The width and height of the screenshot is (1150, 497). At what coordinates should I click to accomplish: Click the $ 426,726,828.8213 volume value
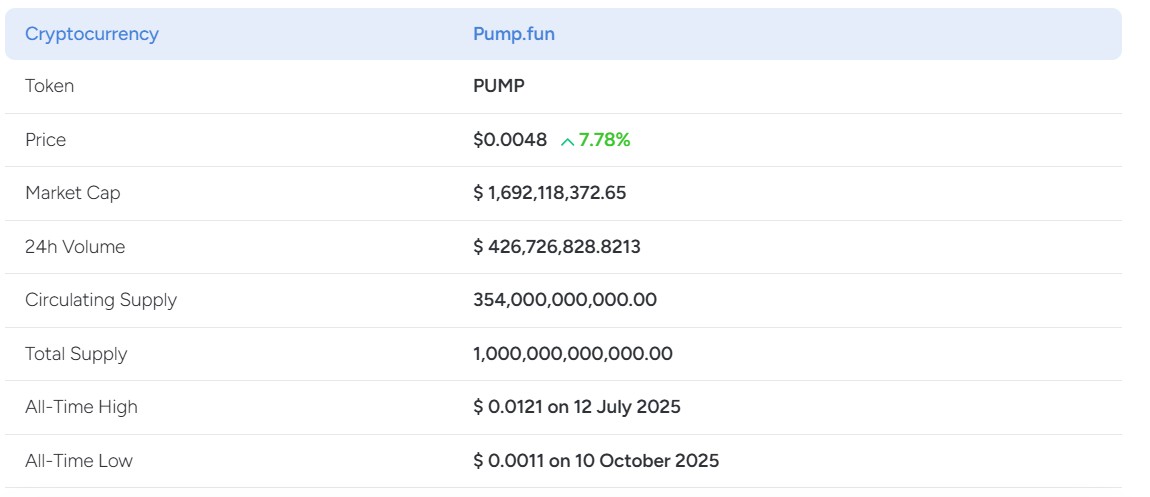tap(557, 246)
